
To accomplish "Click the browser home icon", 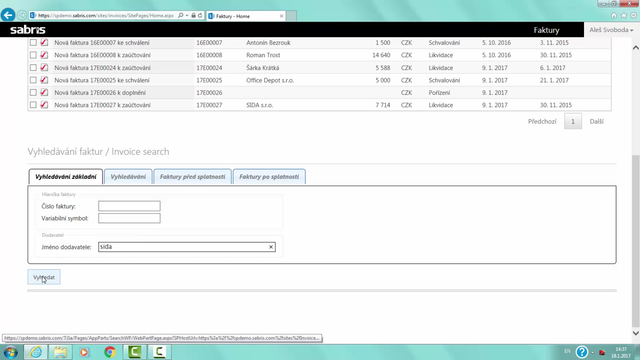I will [613, 16].
